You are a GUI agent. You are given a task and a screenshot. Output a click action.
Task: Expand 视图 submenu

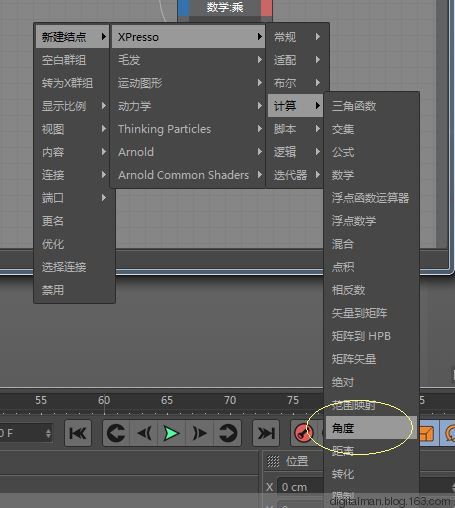coord(72,129)
